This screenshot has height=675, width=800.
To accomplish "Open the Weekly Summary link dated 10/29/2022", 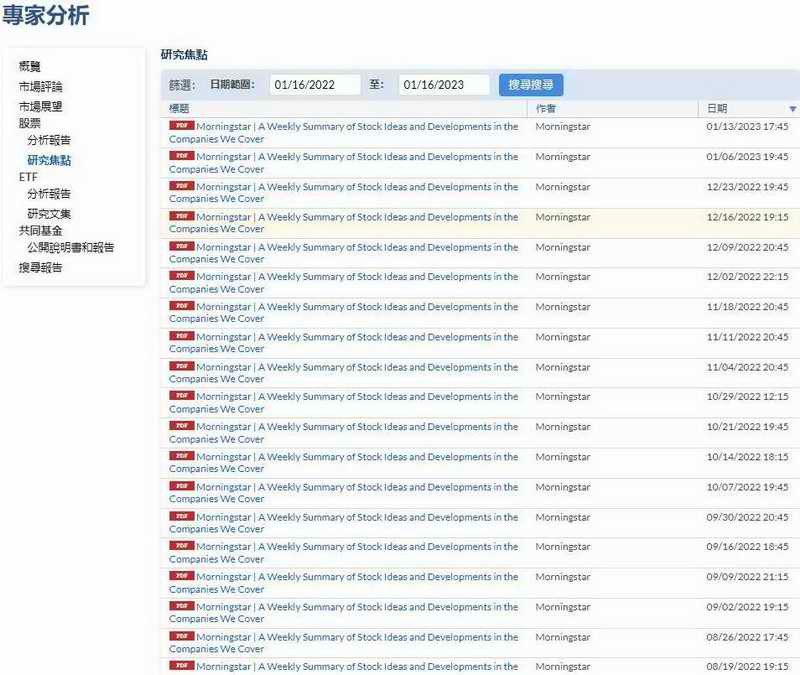I will pos(343,403).
